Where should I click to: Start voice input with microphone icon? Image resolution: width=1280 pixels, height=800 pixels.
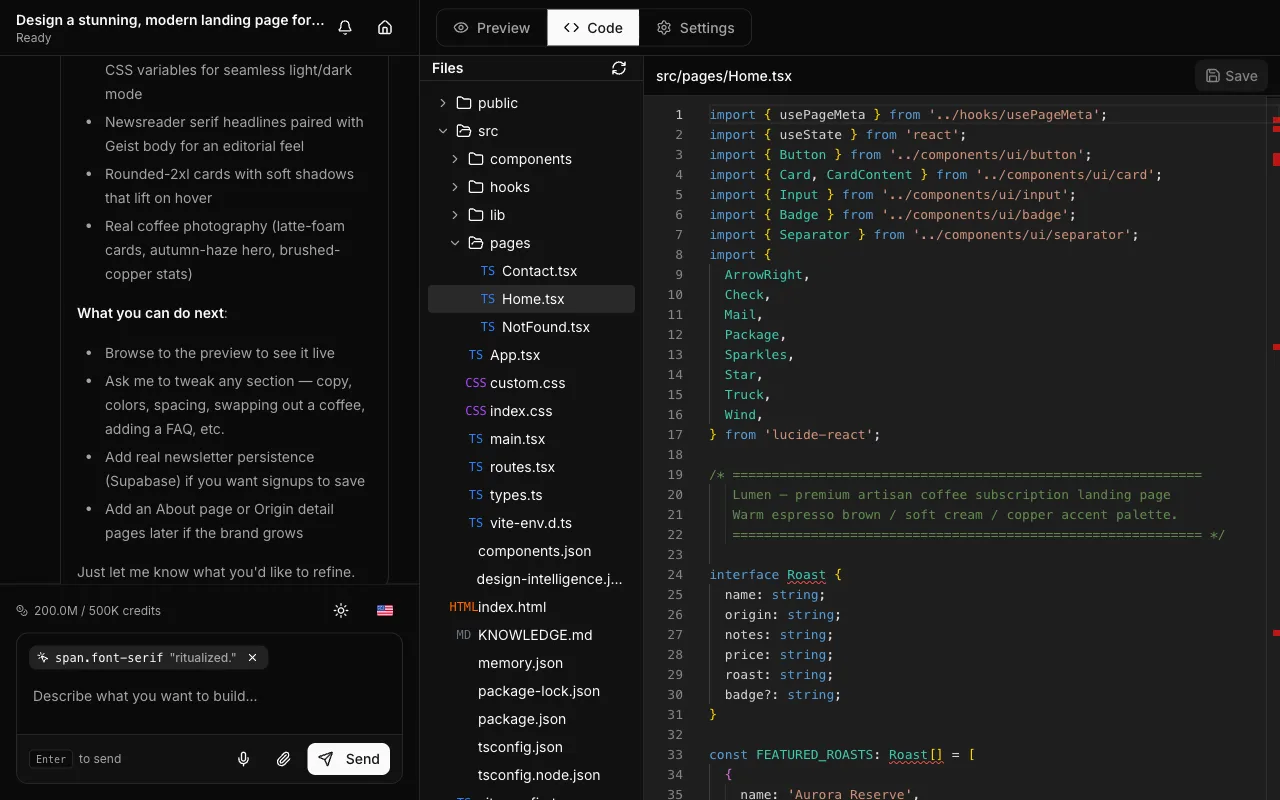[x=243, y=759]
